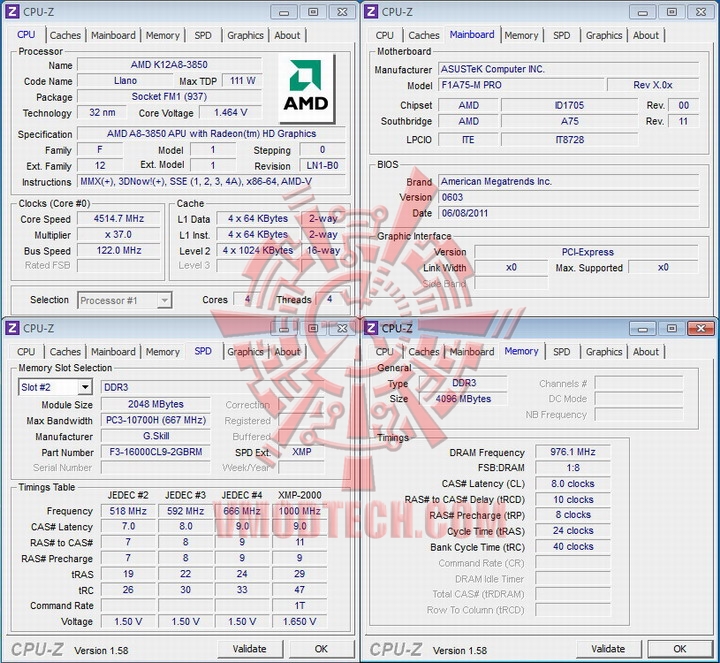This screenshot has width=720, height=663.
Task: Close the Memory window with the red X
Action: [701, 328]
